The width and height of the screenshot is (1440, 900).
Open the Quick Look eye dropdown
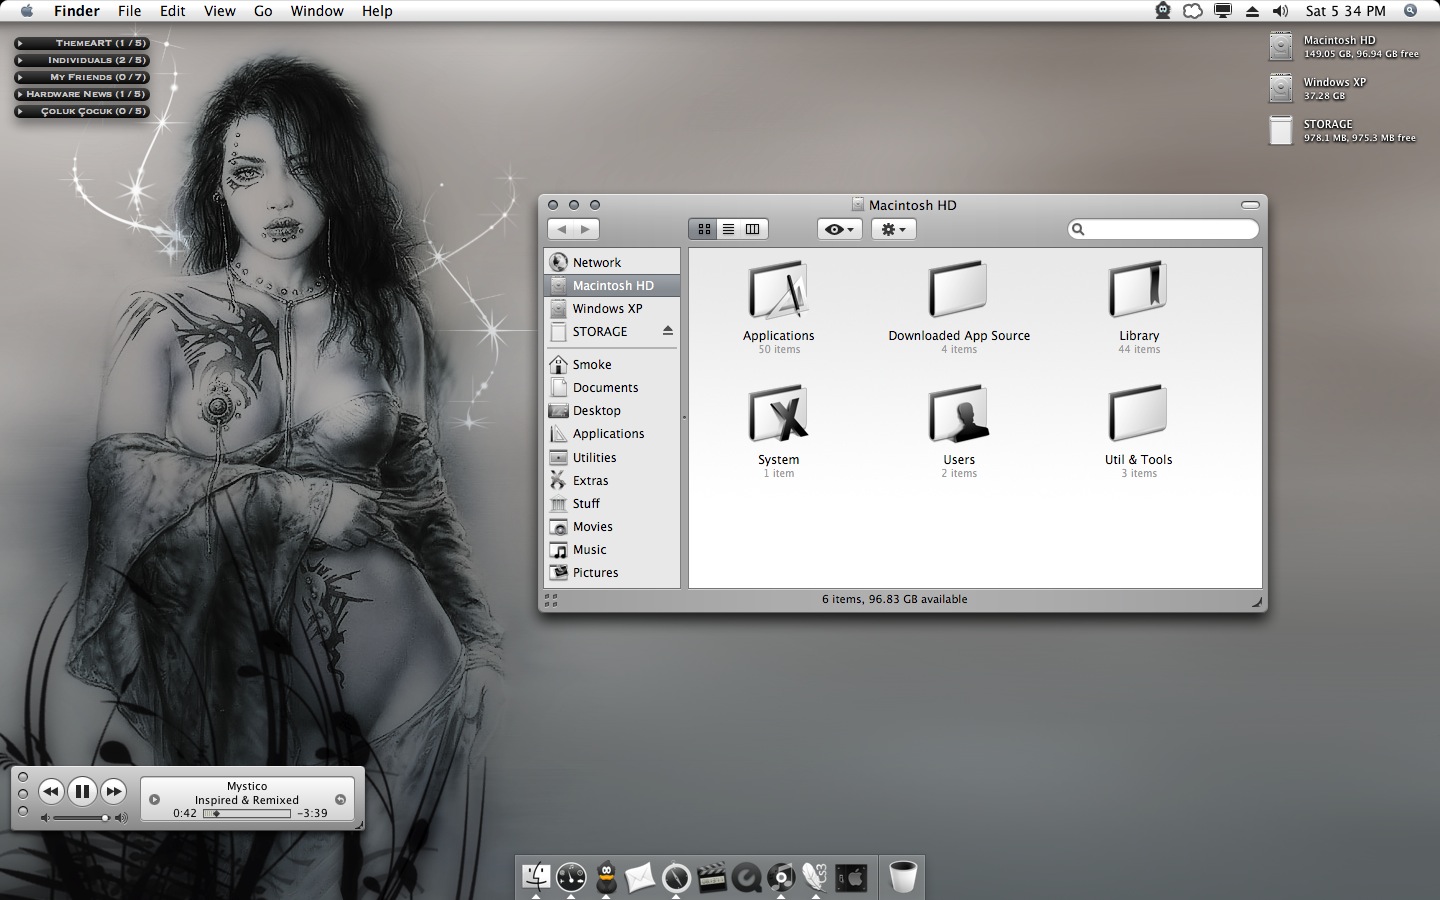point(839,229)
